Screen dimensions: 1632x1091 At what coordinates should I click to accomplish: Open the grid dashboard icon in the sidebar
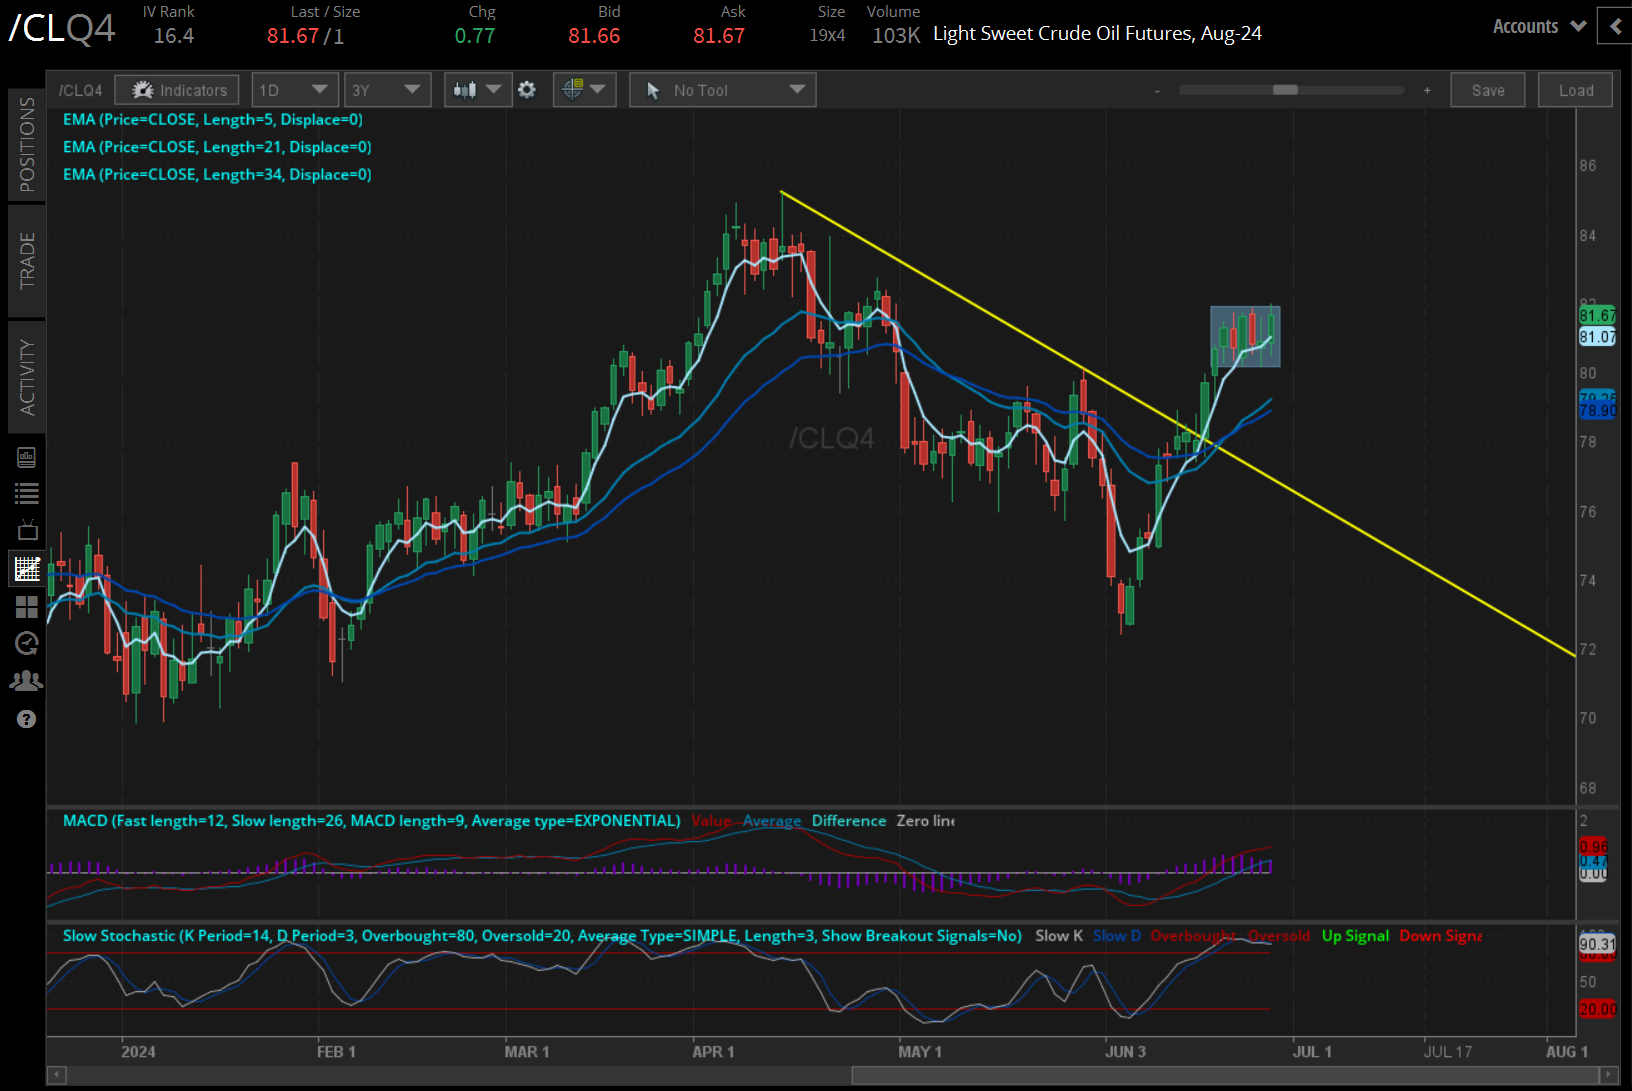(x=27, y=607)
